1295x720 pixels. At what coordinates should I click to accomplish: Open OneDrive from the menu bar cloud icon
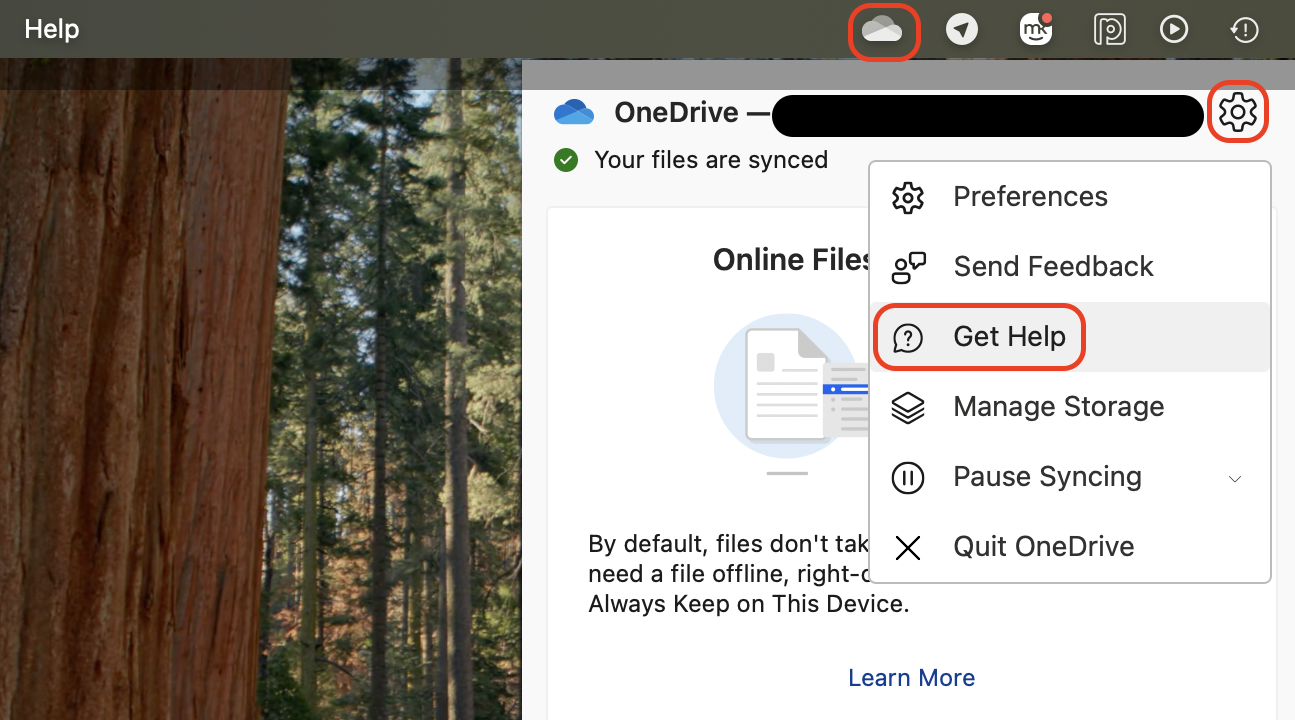pyautogui.click(x=884, y=29)
